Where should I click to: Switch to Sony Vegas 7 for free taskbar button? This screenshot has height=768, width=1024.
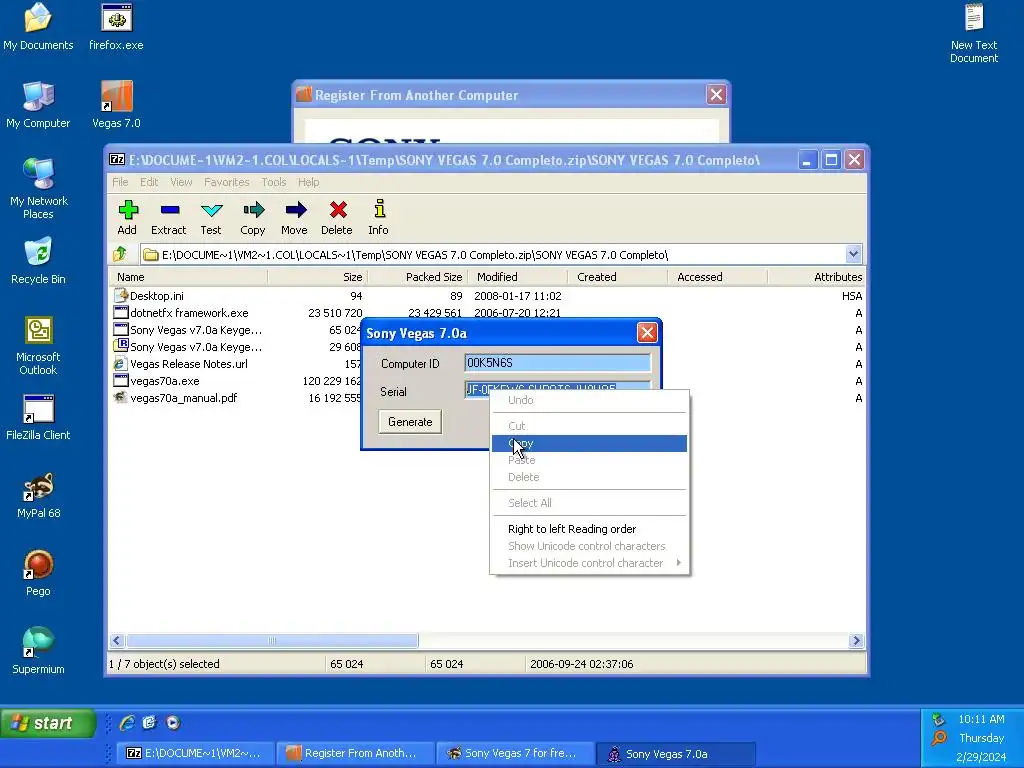pos(515,753)
